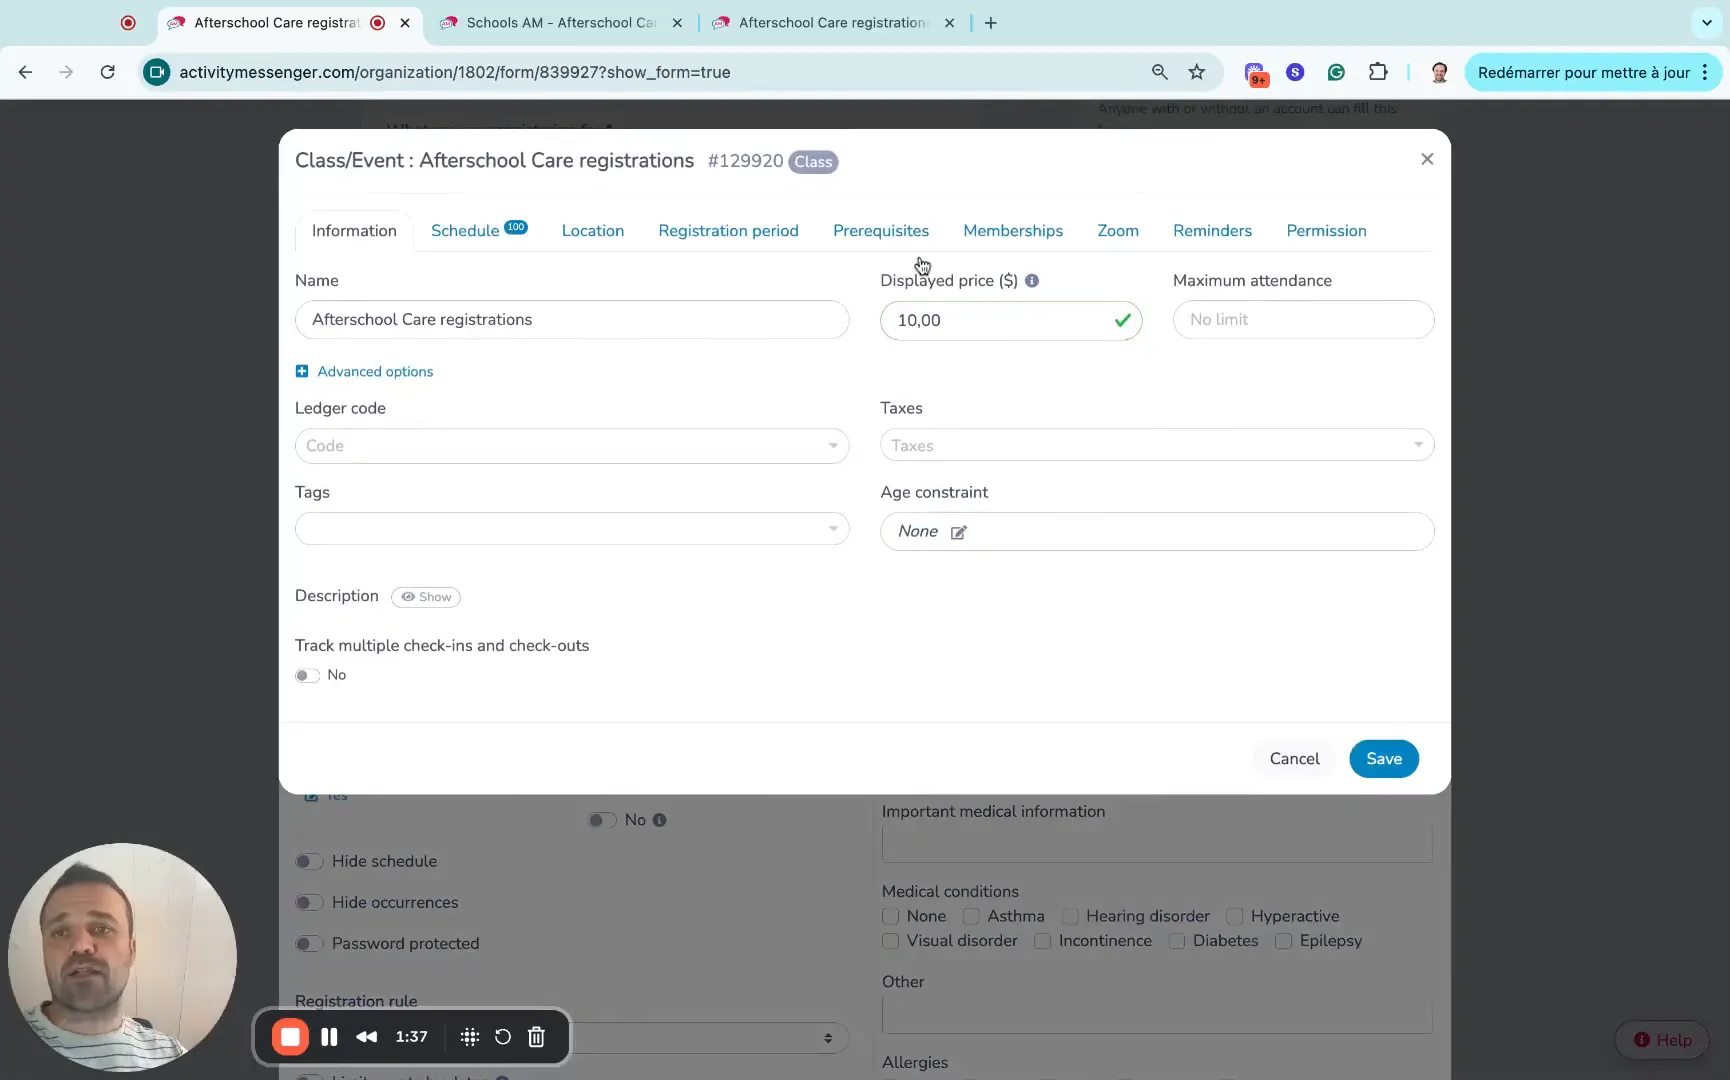Image resolution: width=1730 pixels, height=1080 pixels.
Task: Click the info icon beside Displayed price
Action: click(1032, 281)
